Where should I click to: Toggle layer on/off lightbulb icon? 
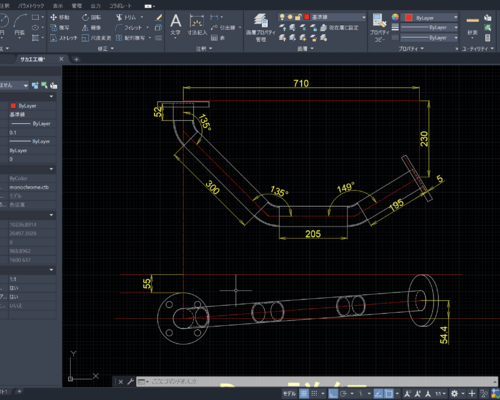point(282,17)
